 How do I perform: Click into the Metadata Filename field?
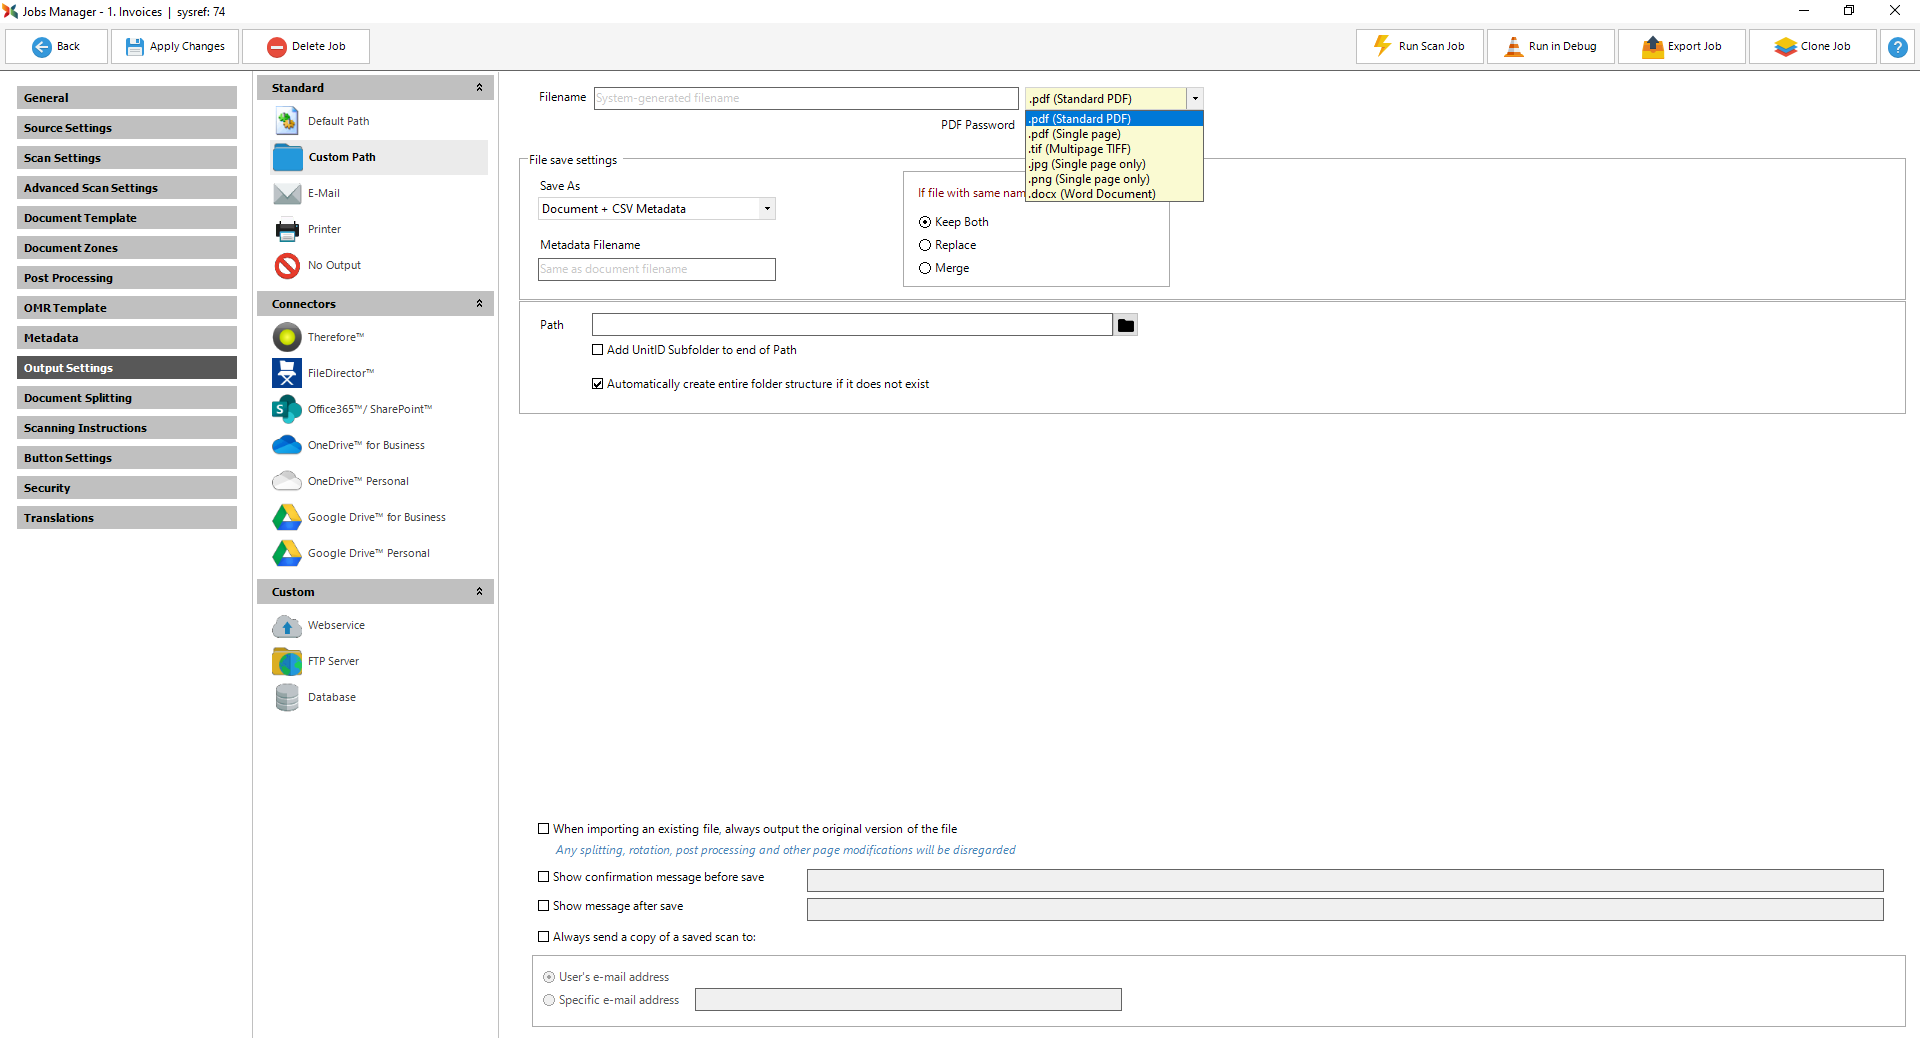pyautogui.click(x=656, y=270)
